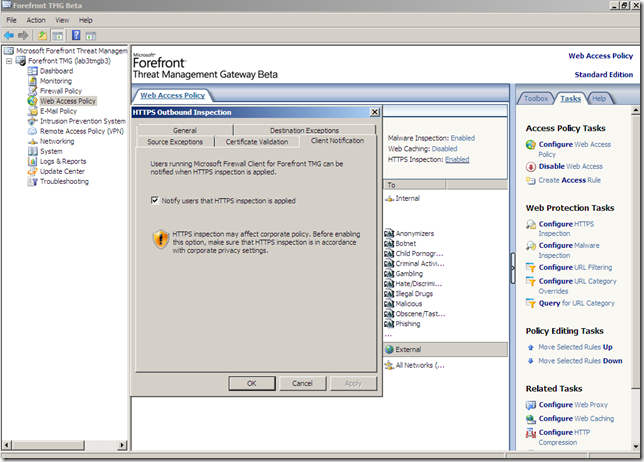Click the External network globe icon
Viewport: 644px width, 462px height.
point(389,349)
